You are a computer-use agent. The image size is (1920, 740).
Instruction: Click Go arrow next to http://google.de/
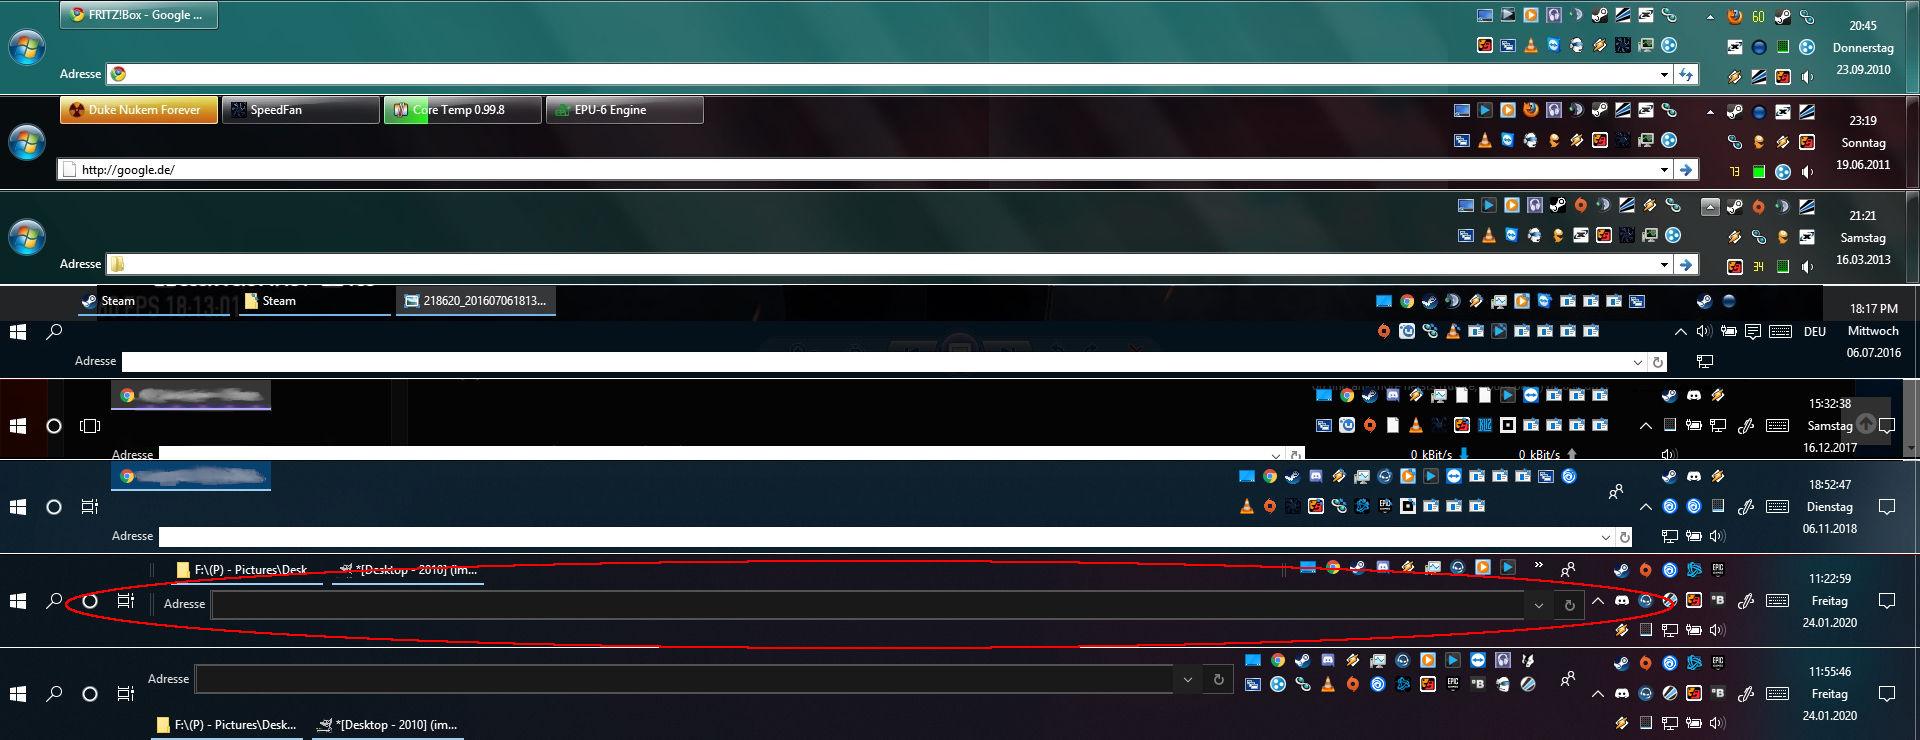point(1686,170)
